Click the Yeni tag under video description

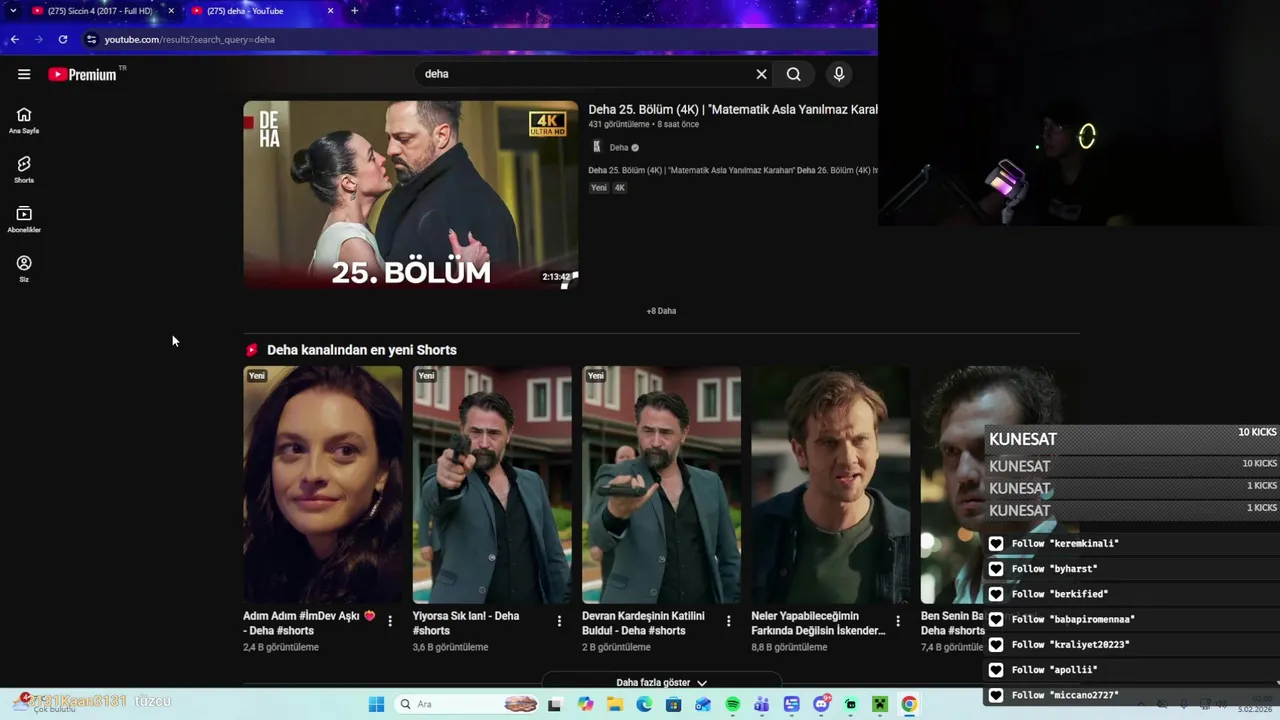(598, 188)
